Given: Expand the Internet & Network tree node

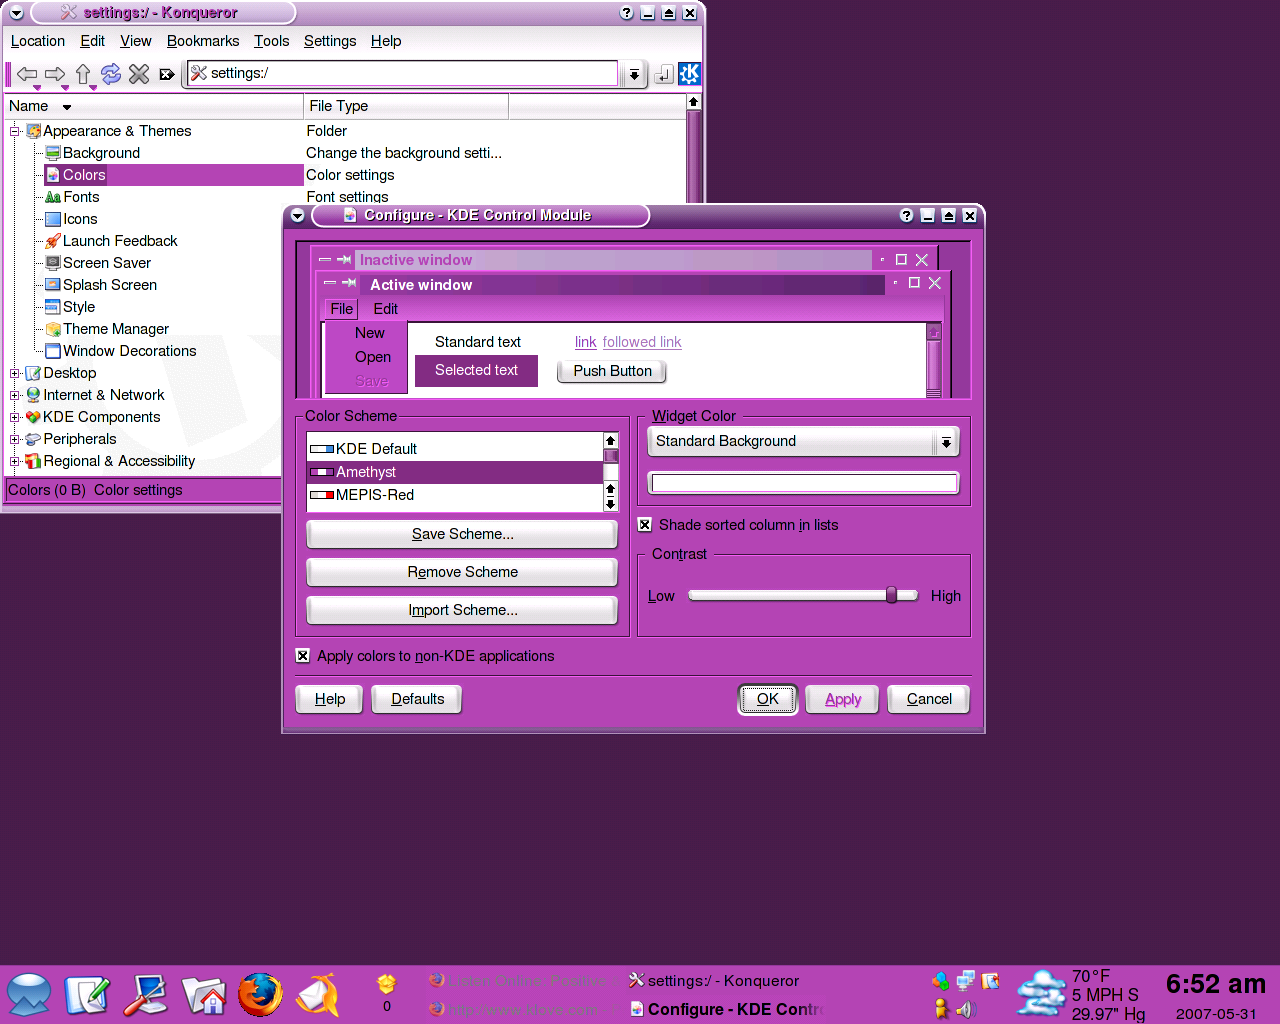Looking at the screenshot, I should (15, 395).
